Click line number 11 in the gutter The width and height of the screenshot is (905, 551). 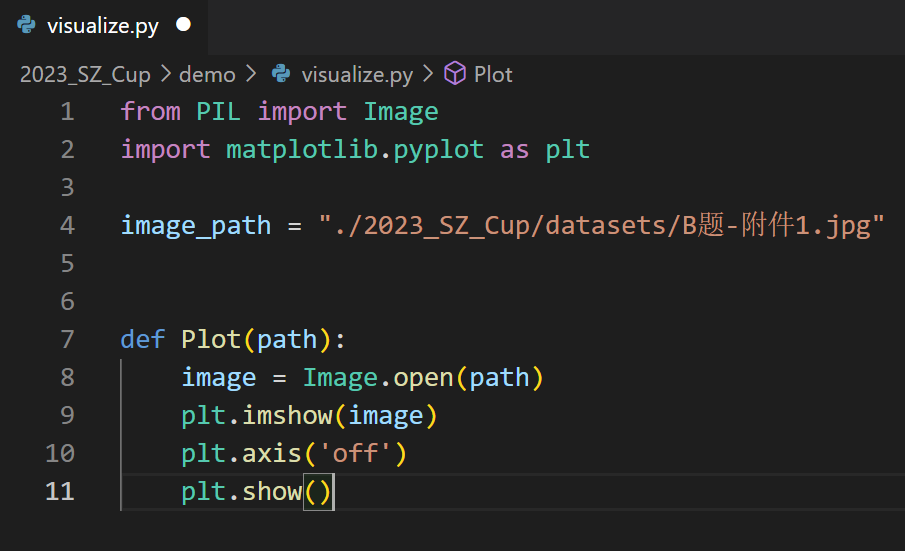[x=60, y=492]
